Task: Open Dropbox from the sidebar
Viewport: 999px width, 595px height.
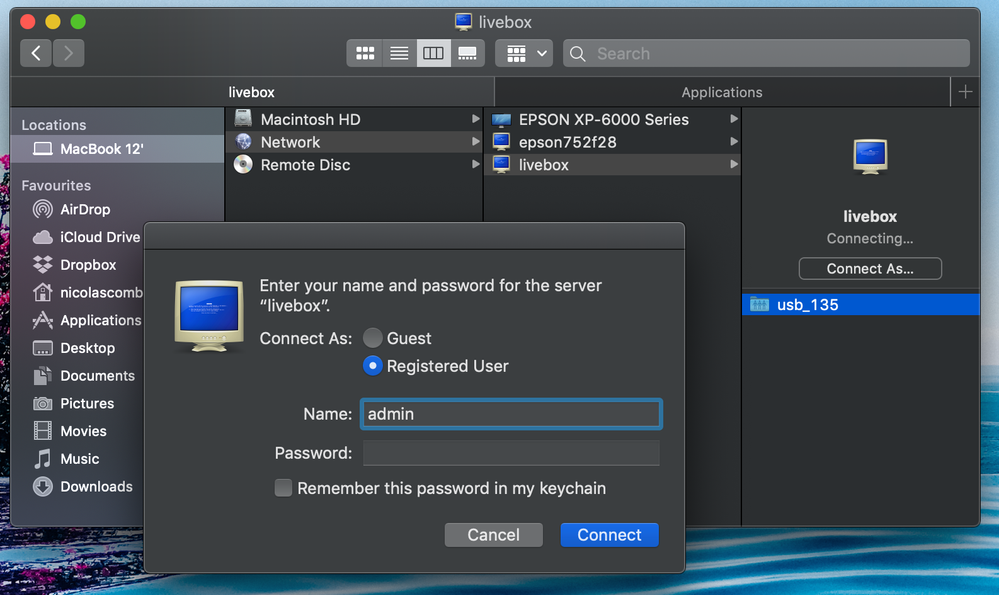Action: pyautogui.click(x=88, y=265)
